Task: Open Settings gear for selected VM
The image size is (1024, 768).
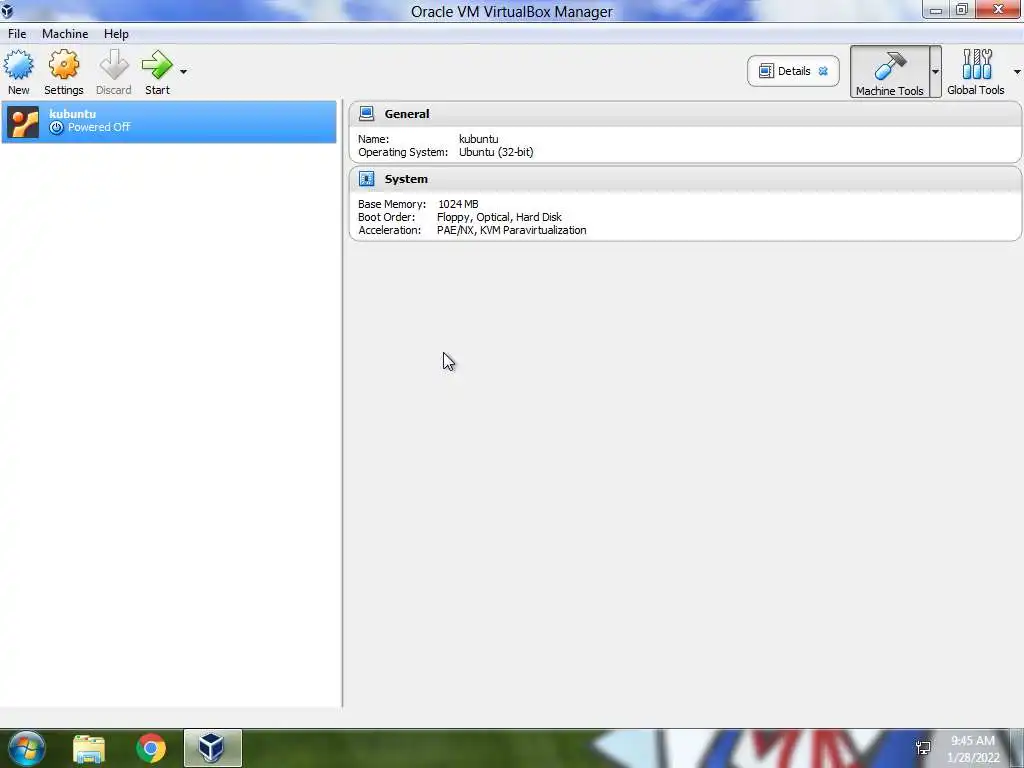Action: tap(63, 72)
